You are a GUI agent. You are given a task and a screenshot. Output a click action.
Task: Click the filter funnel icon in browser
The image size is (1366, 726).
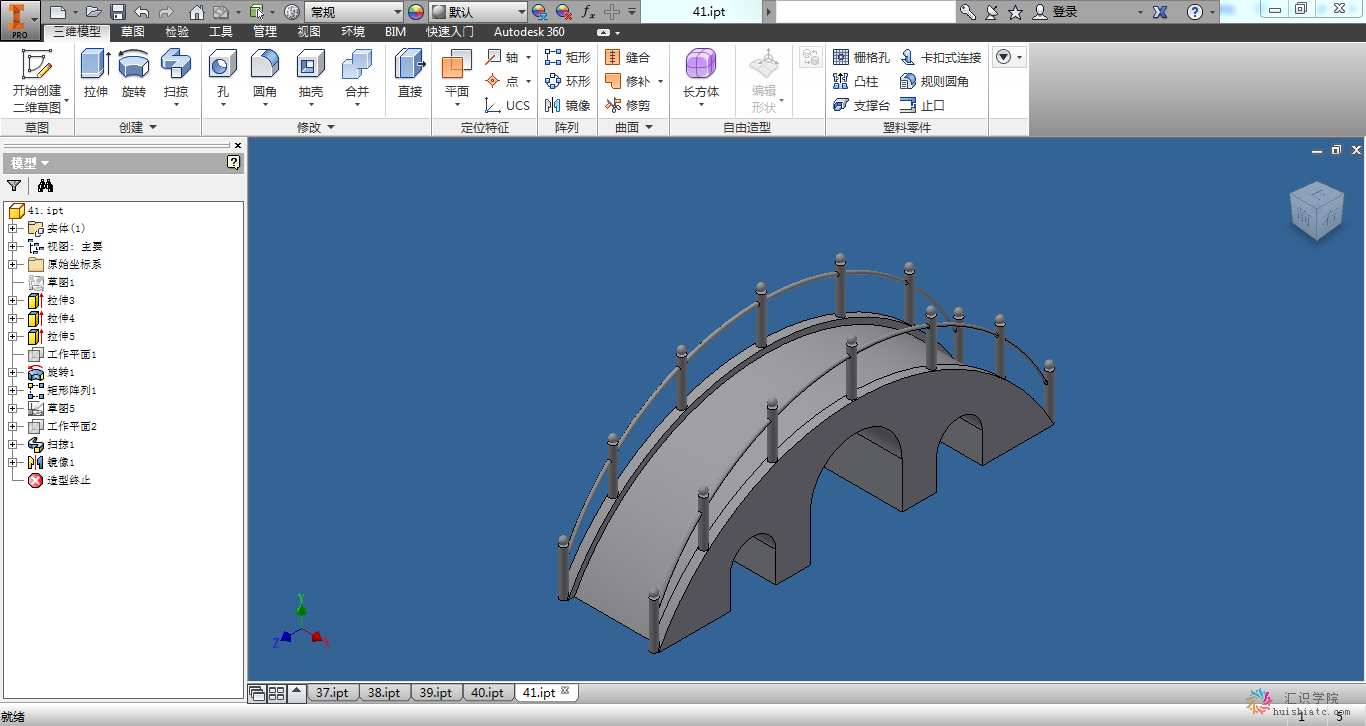(14, 185)
